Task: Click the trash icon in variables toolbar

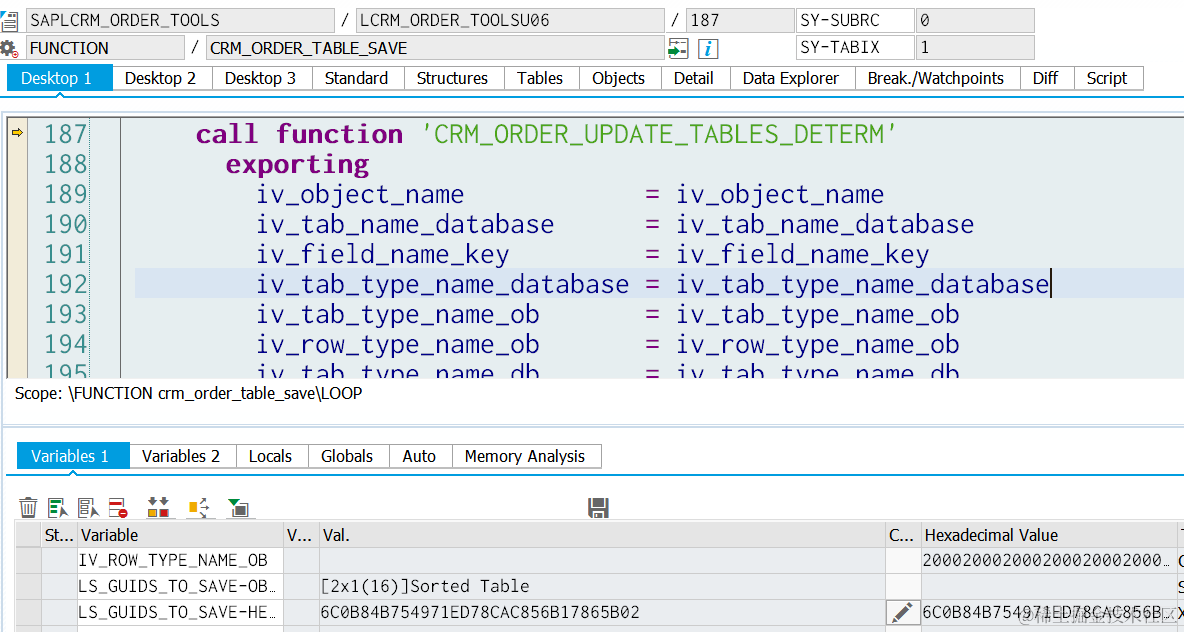Action: (28, 507)
